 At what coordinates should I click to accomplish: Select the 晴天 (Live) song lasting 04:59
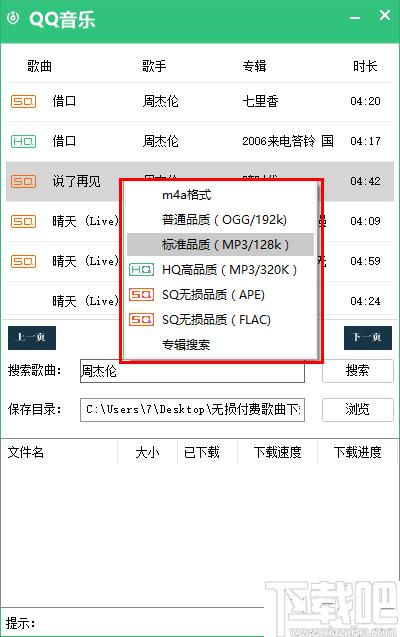coord(85,261)
